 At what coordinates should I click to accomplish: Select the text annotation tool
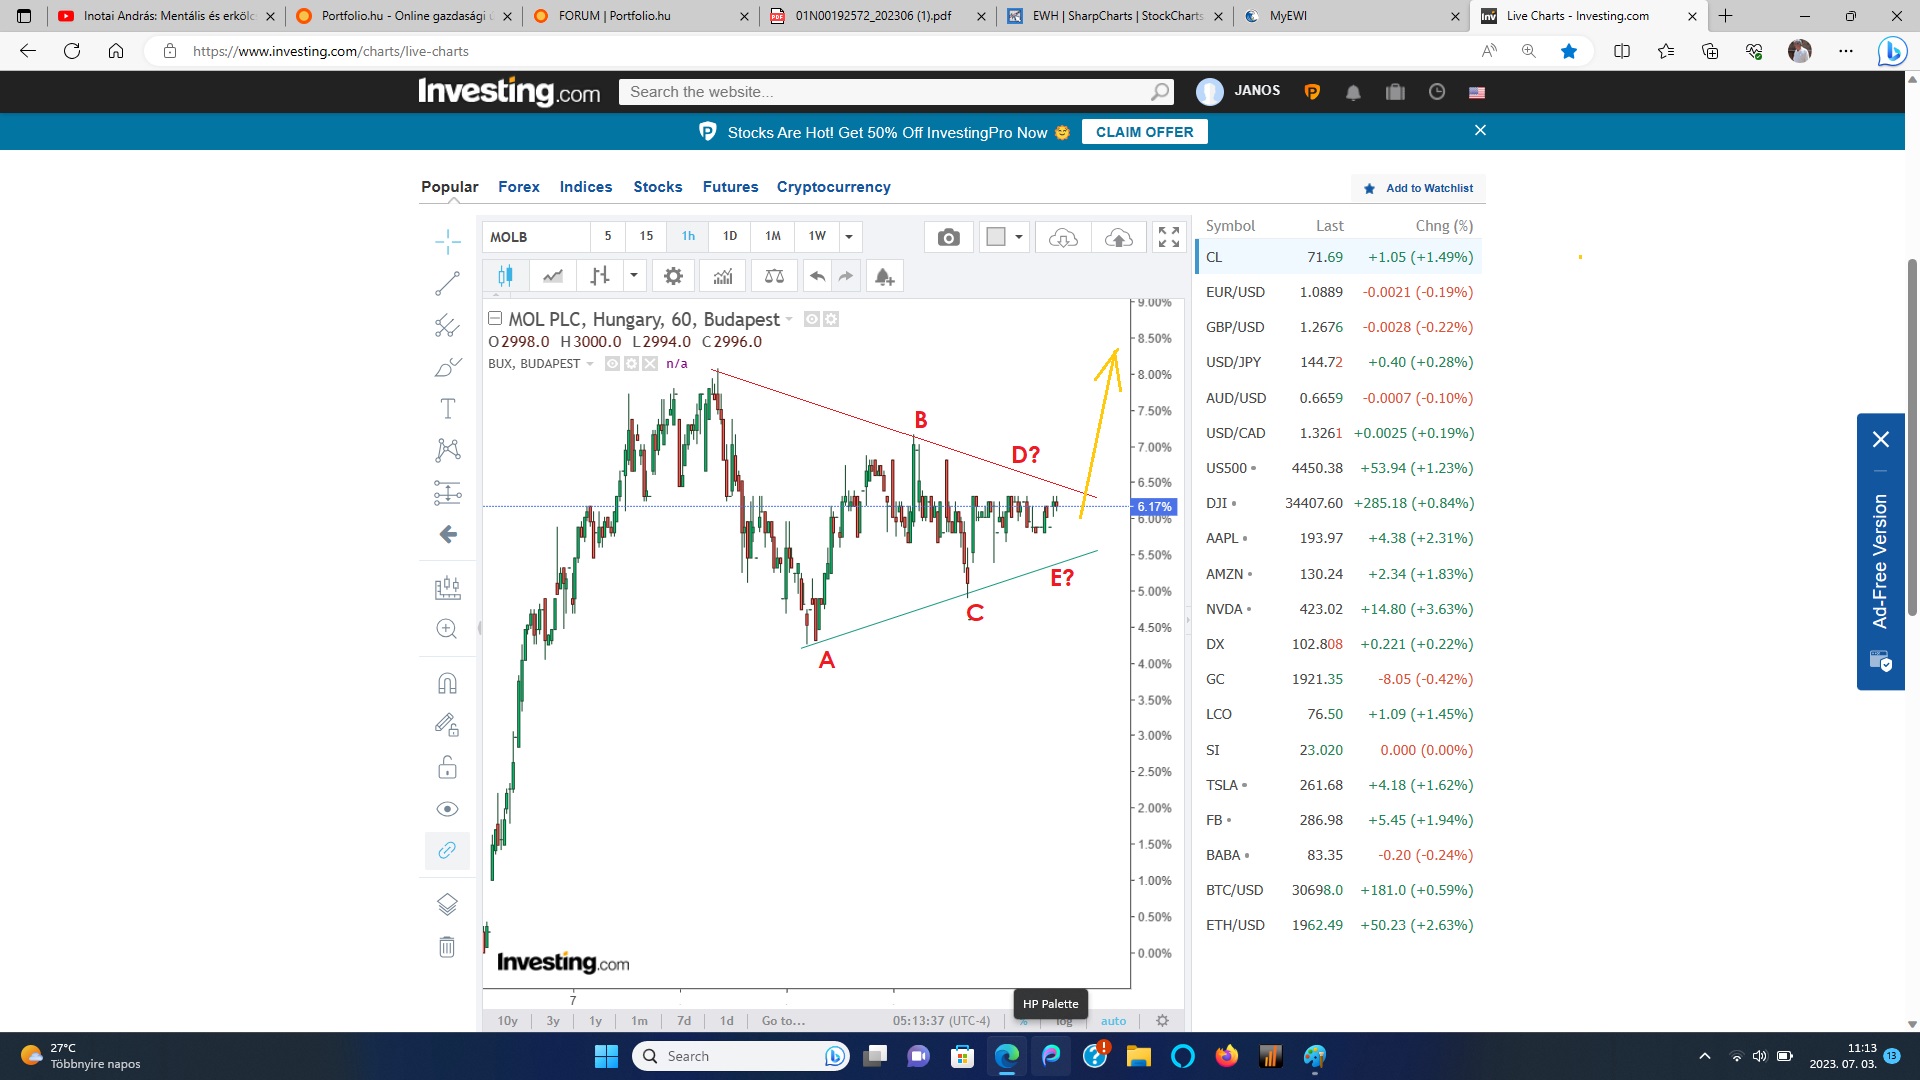click(x=448, y=408)
